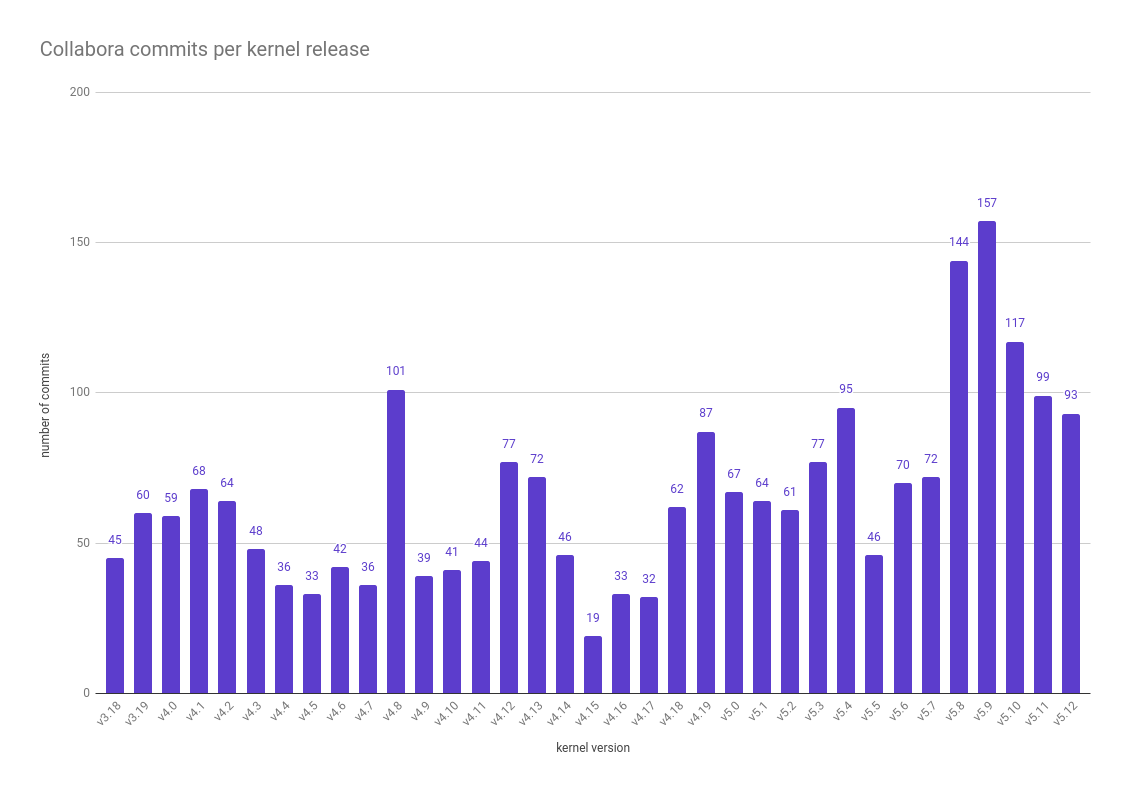This screenshot has width=1130, height=794.
Task: Click the 150 tick on the y-axis
Action: [80, 242]
